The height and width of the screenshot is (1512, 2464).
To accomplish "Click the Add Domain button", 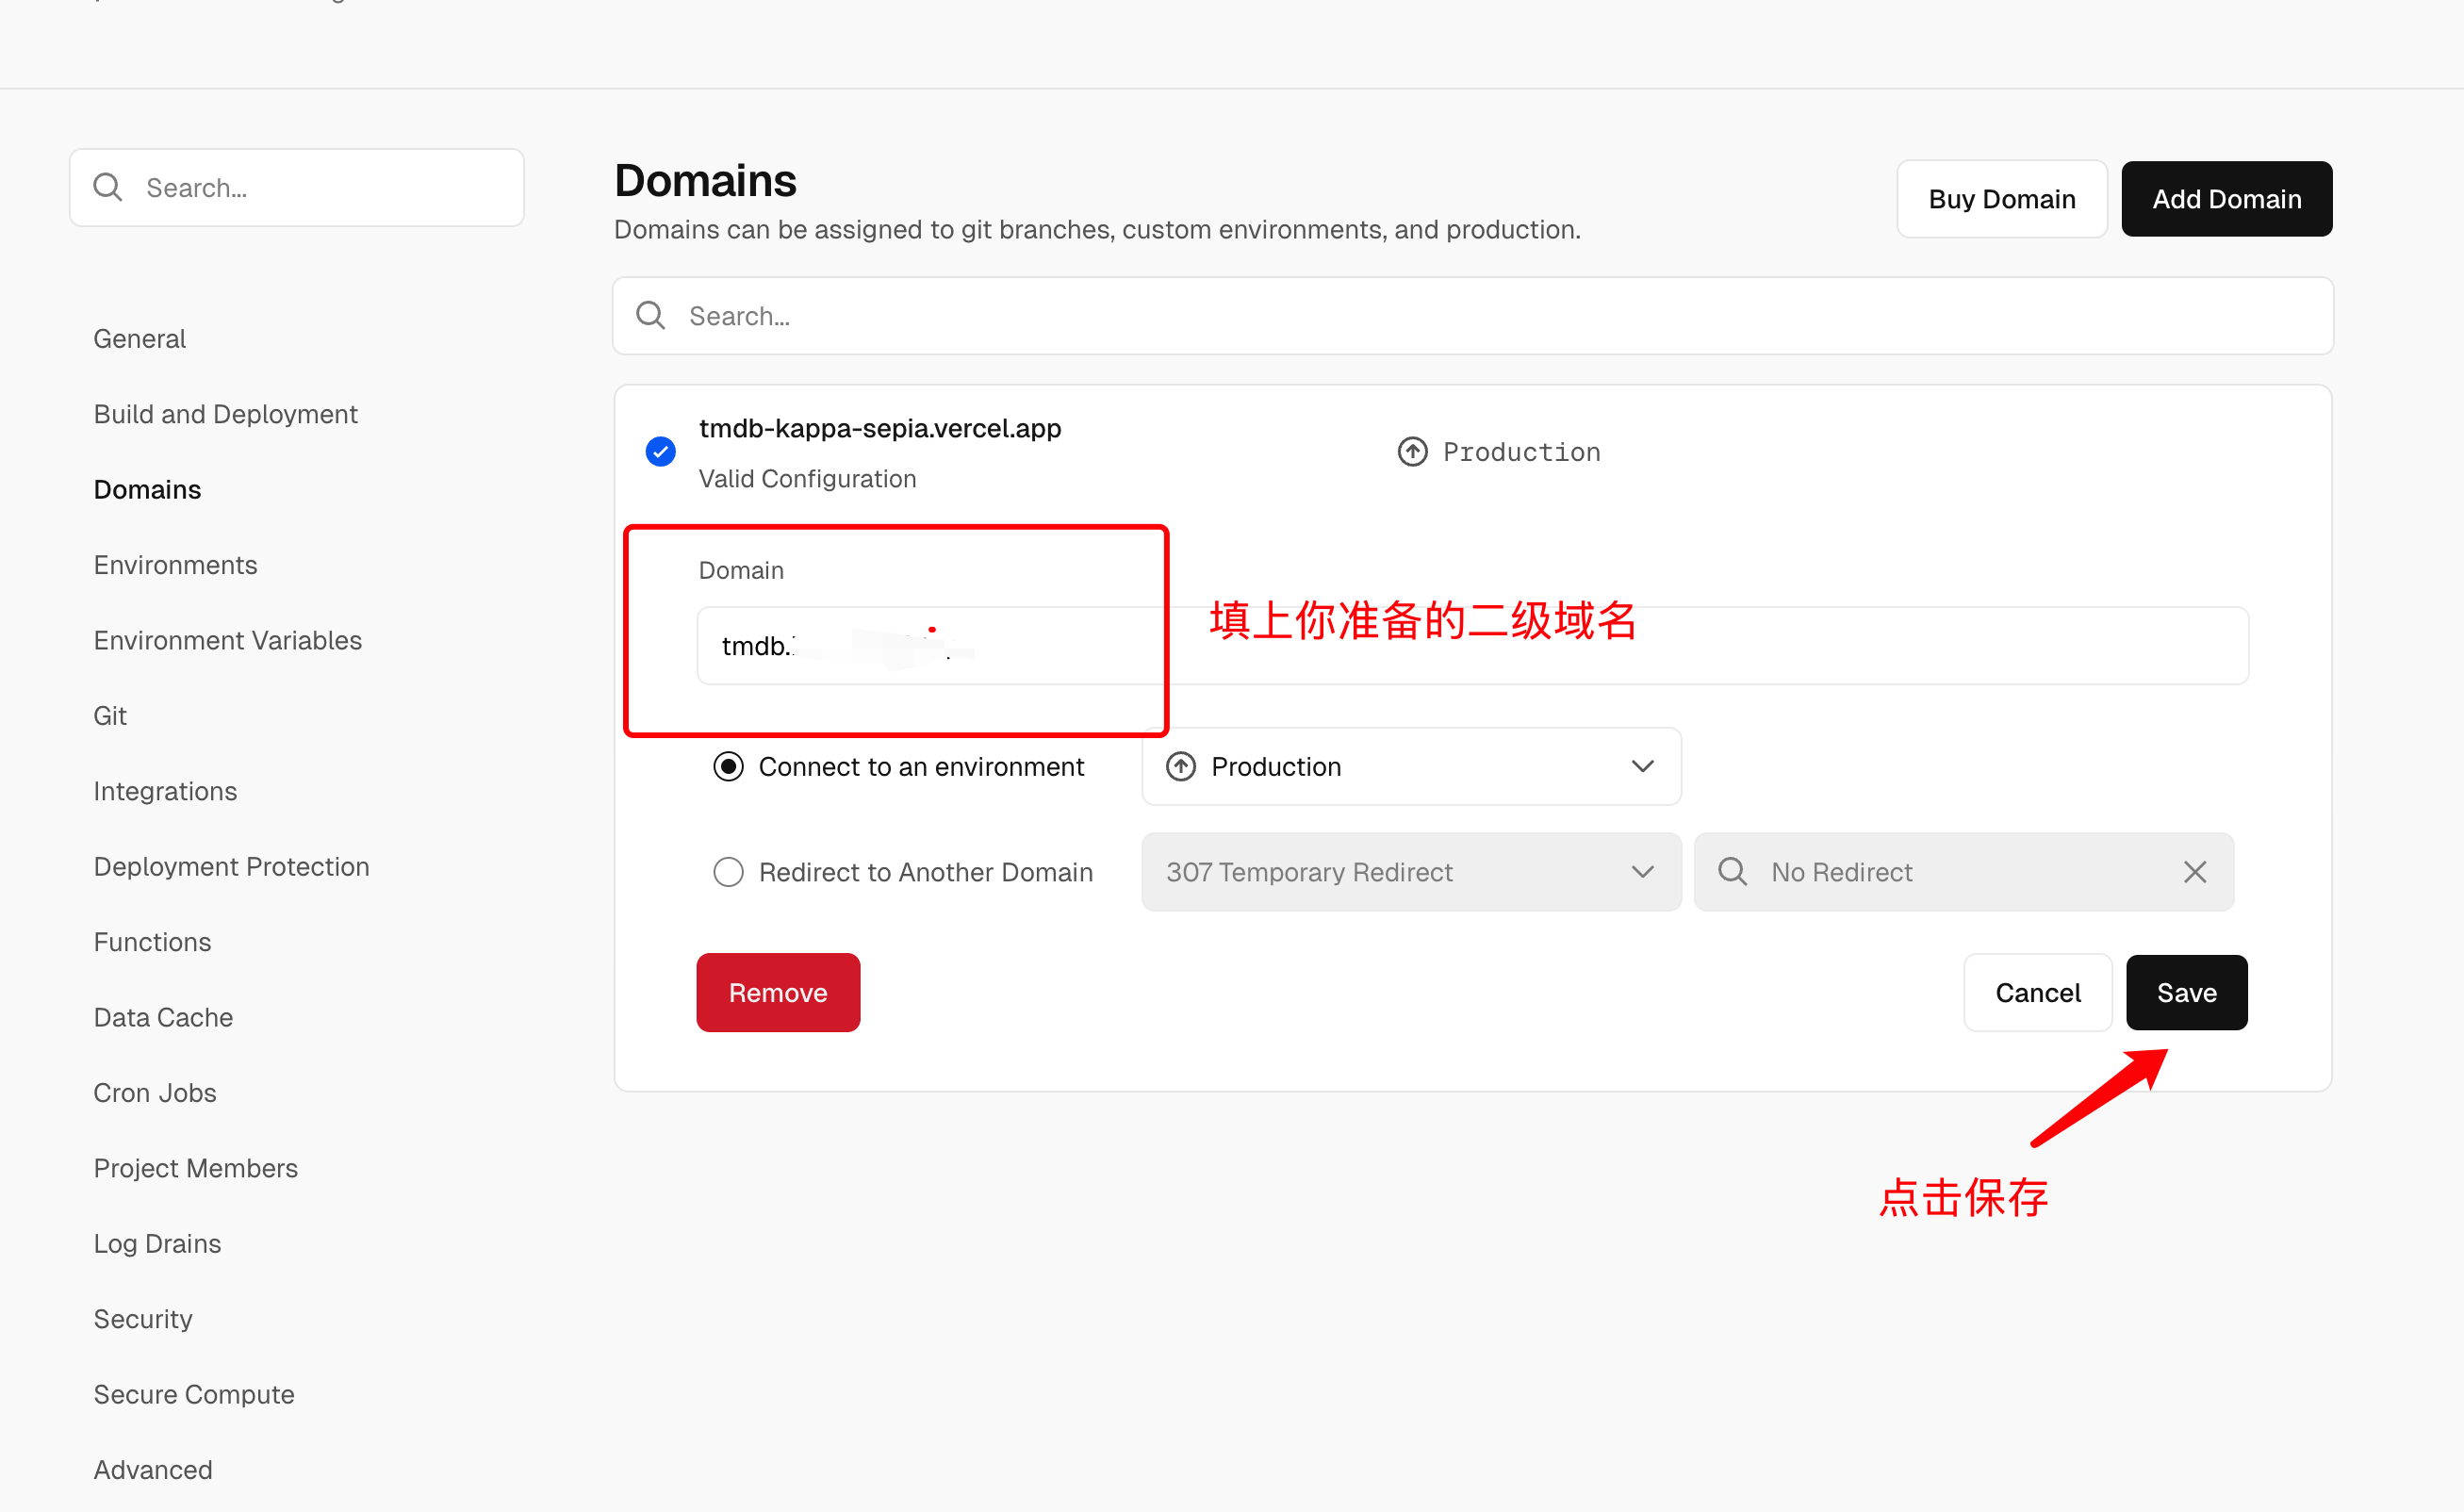I will 2226,198.
